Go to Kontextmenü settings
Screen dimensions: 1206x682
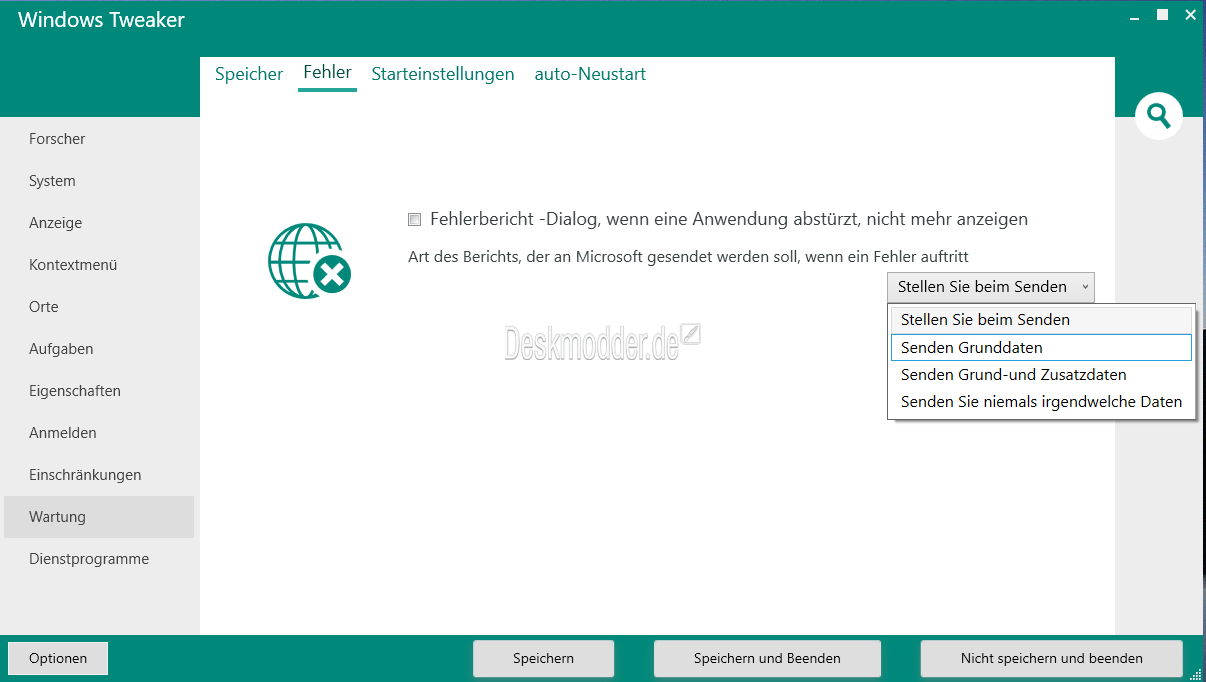tap(99, 265)
